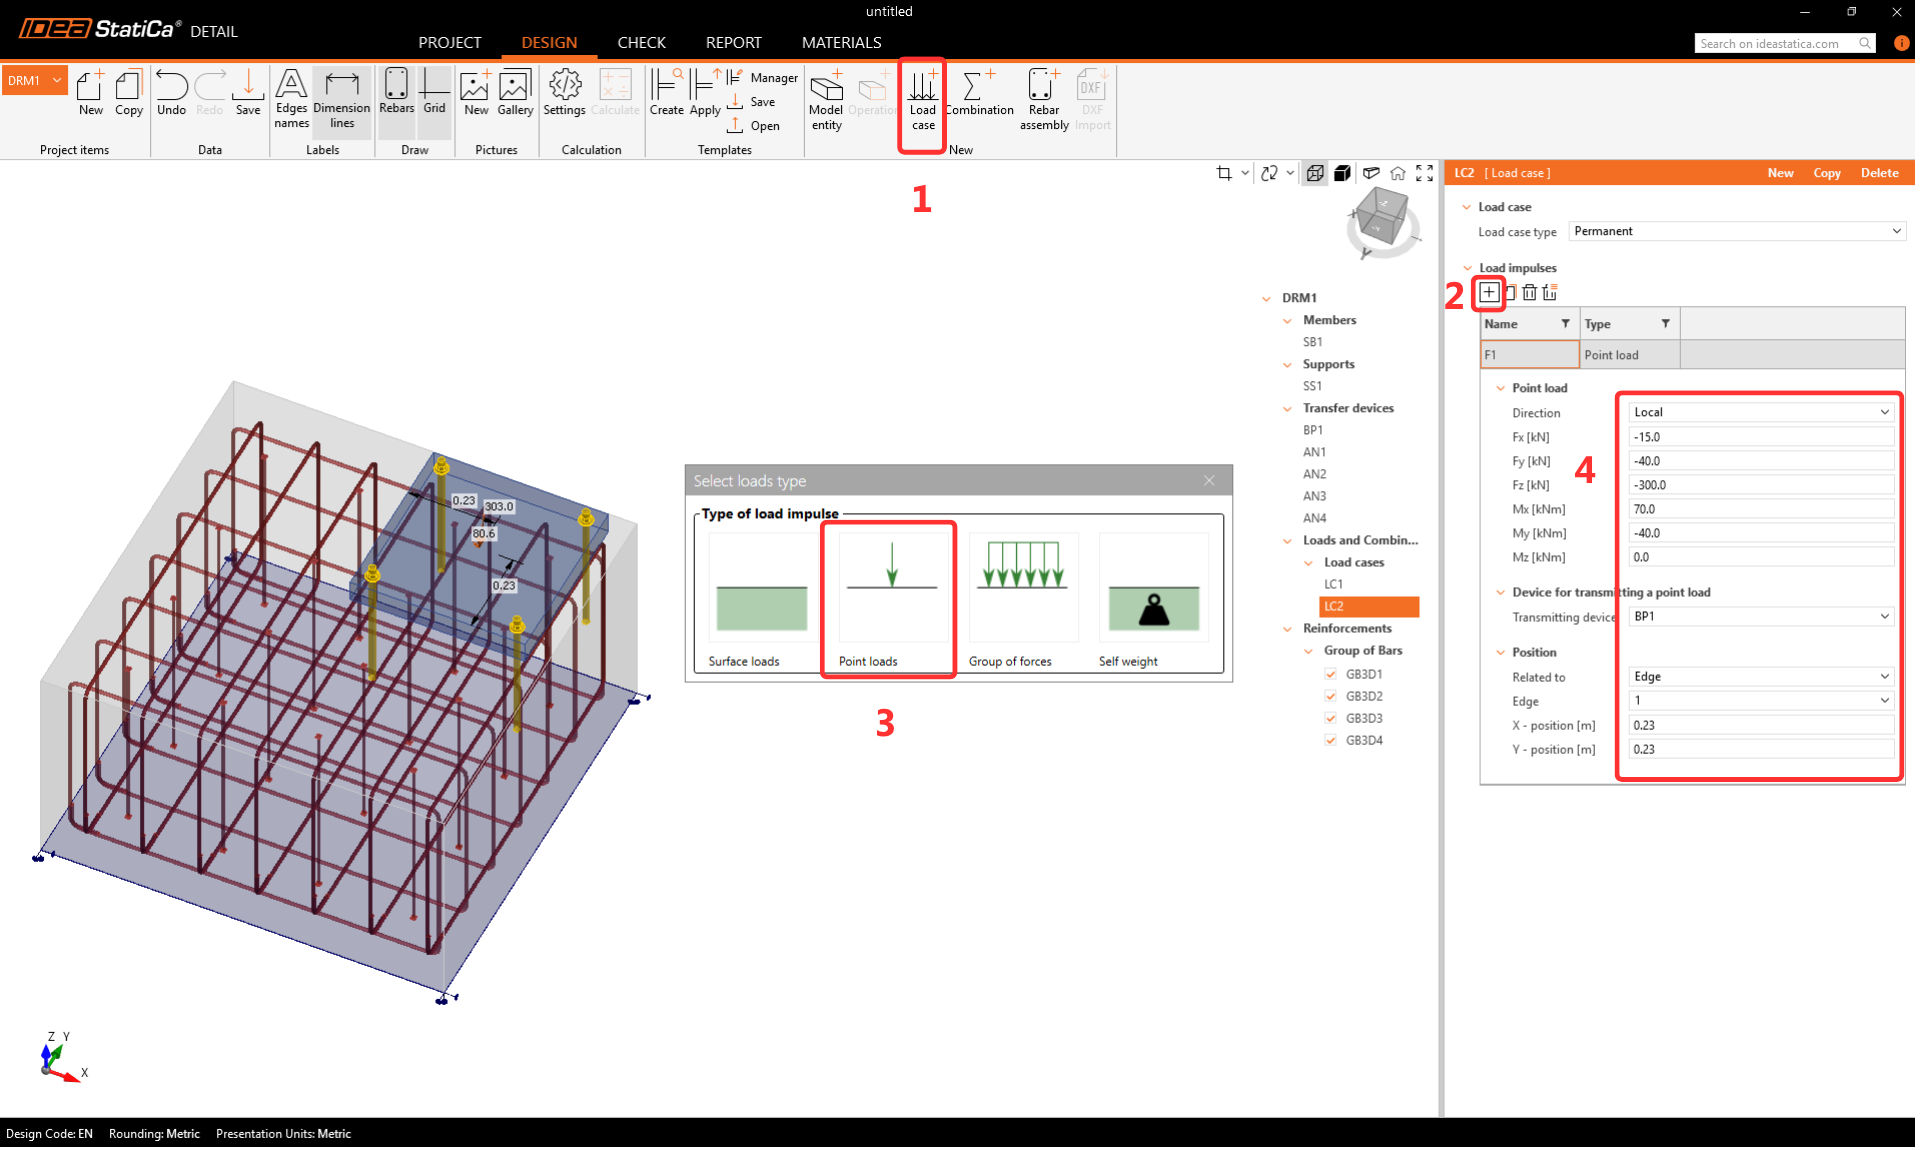This screenshot has height=1150, width=1920.
Task: Open the MATERIALS tab
Action: [841, 42]
